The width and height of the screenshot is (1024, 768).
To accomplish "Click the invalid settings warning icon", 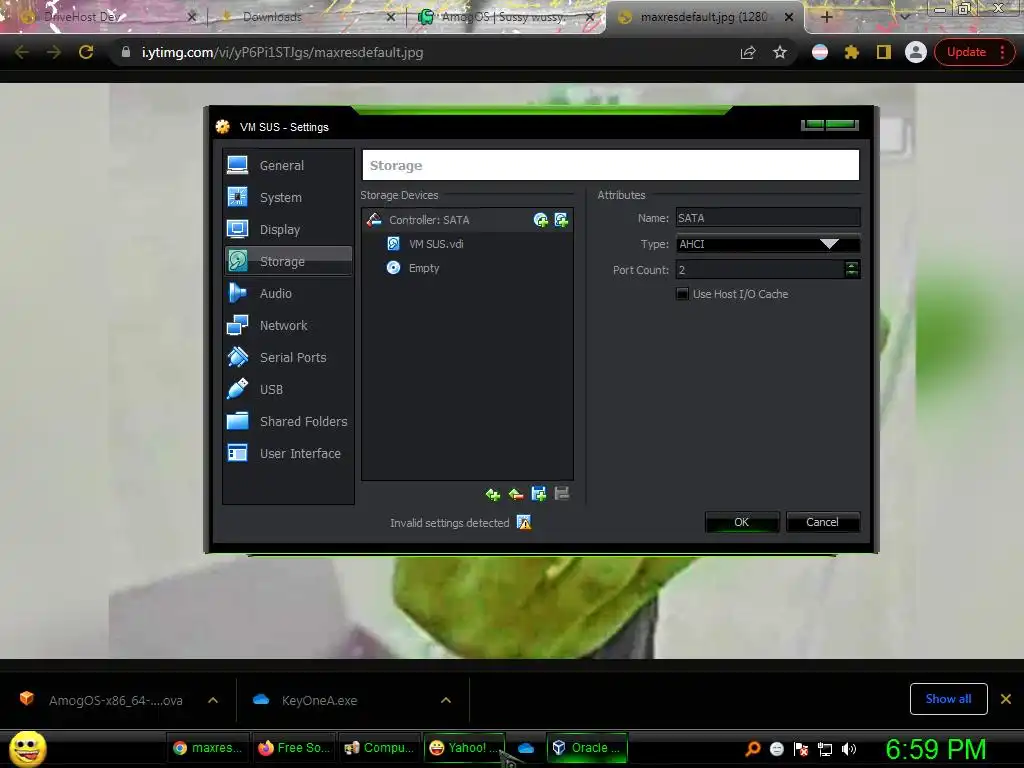I will 524,522.
